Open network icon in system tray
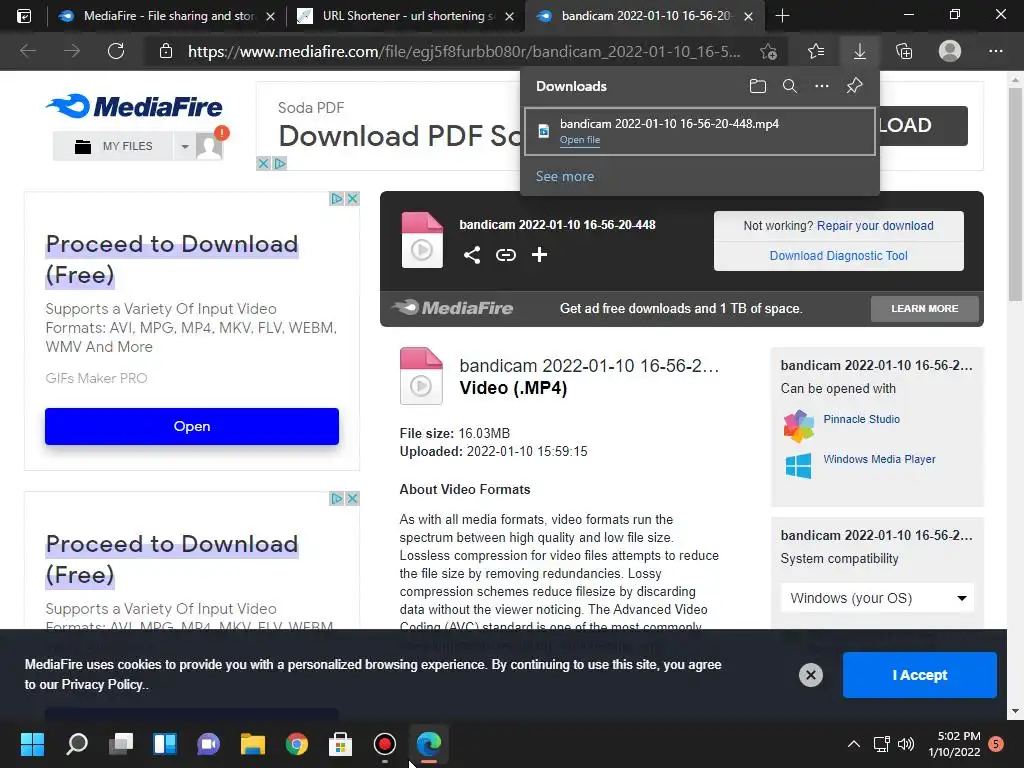1024x768 pixels. point(882,744)
